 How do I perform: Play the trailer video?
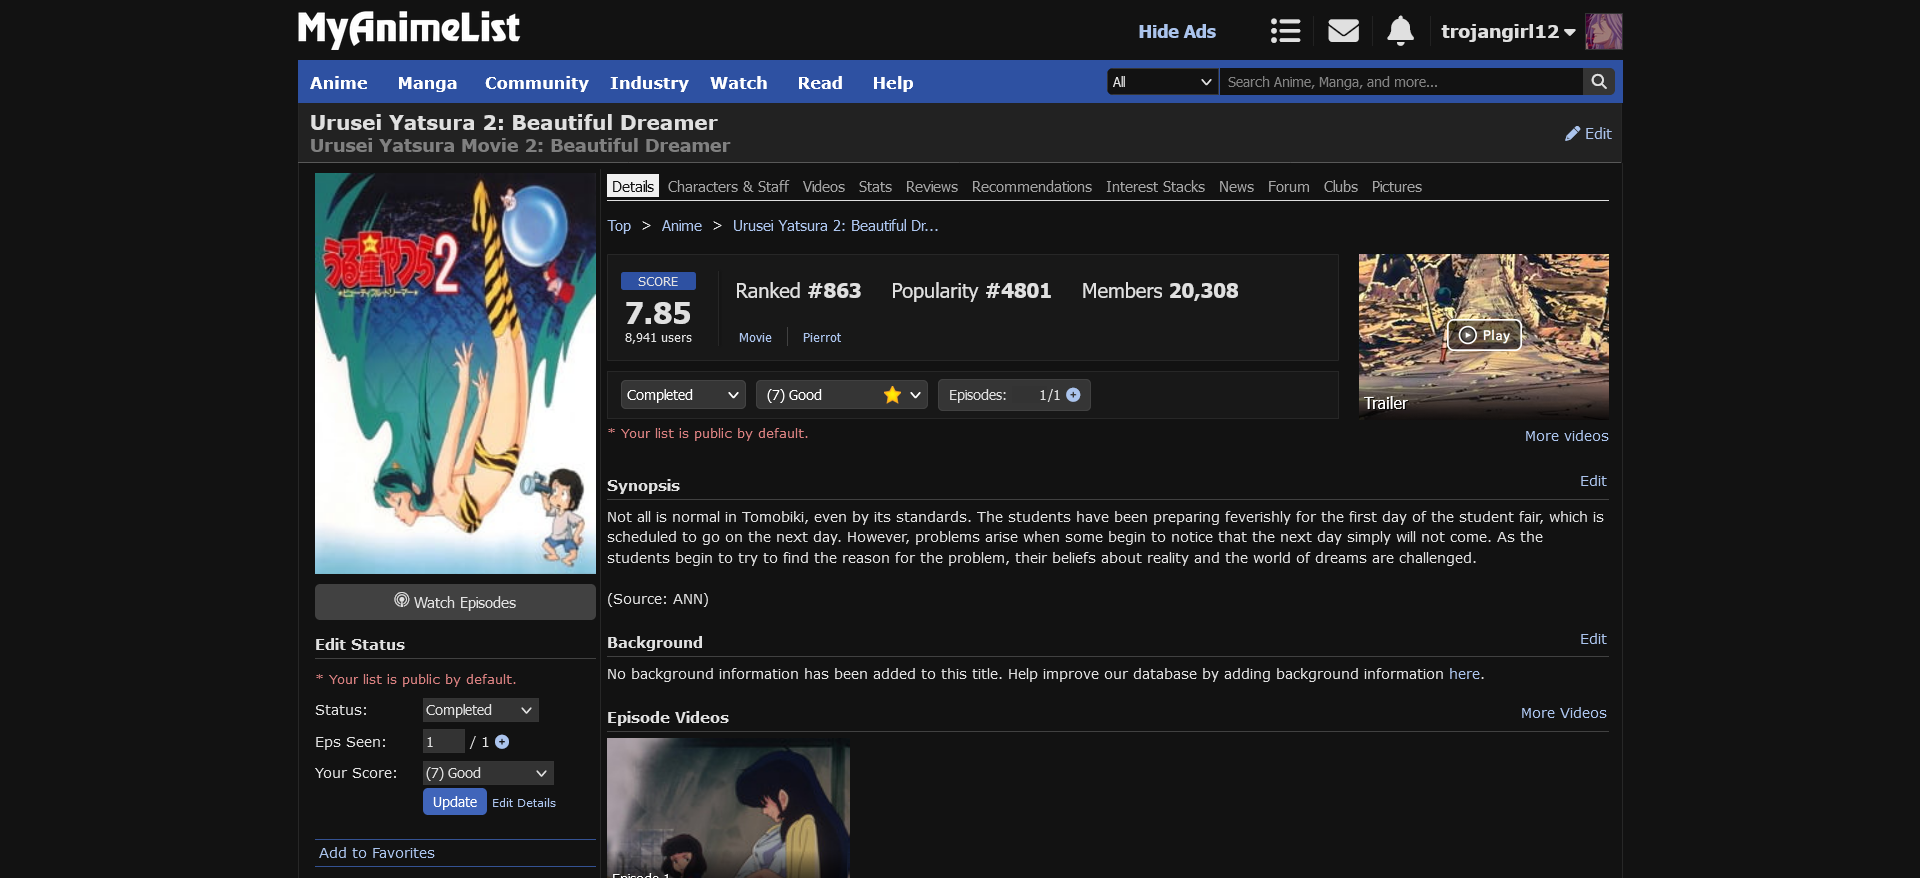1484,335
